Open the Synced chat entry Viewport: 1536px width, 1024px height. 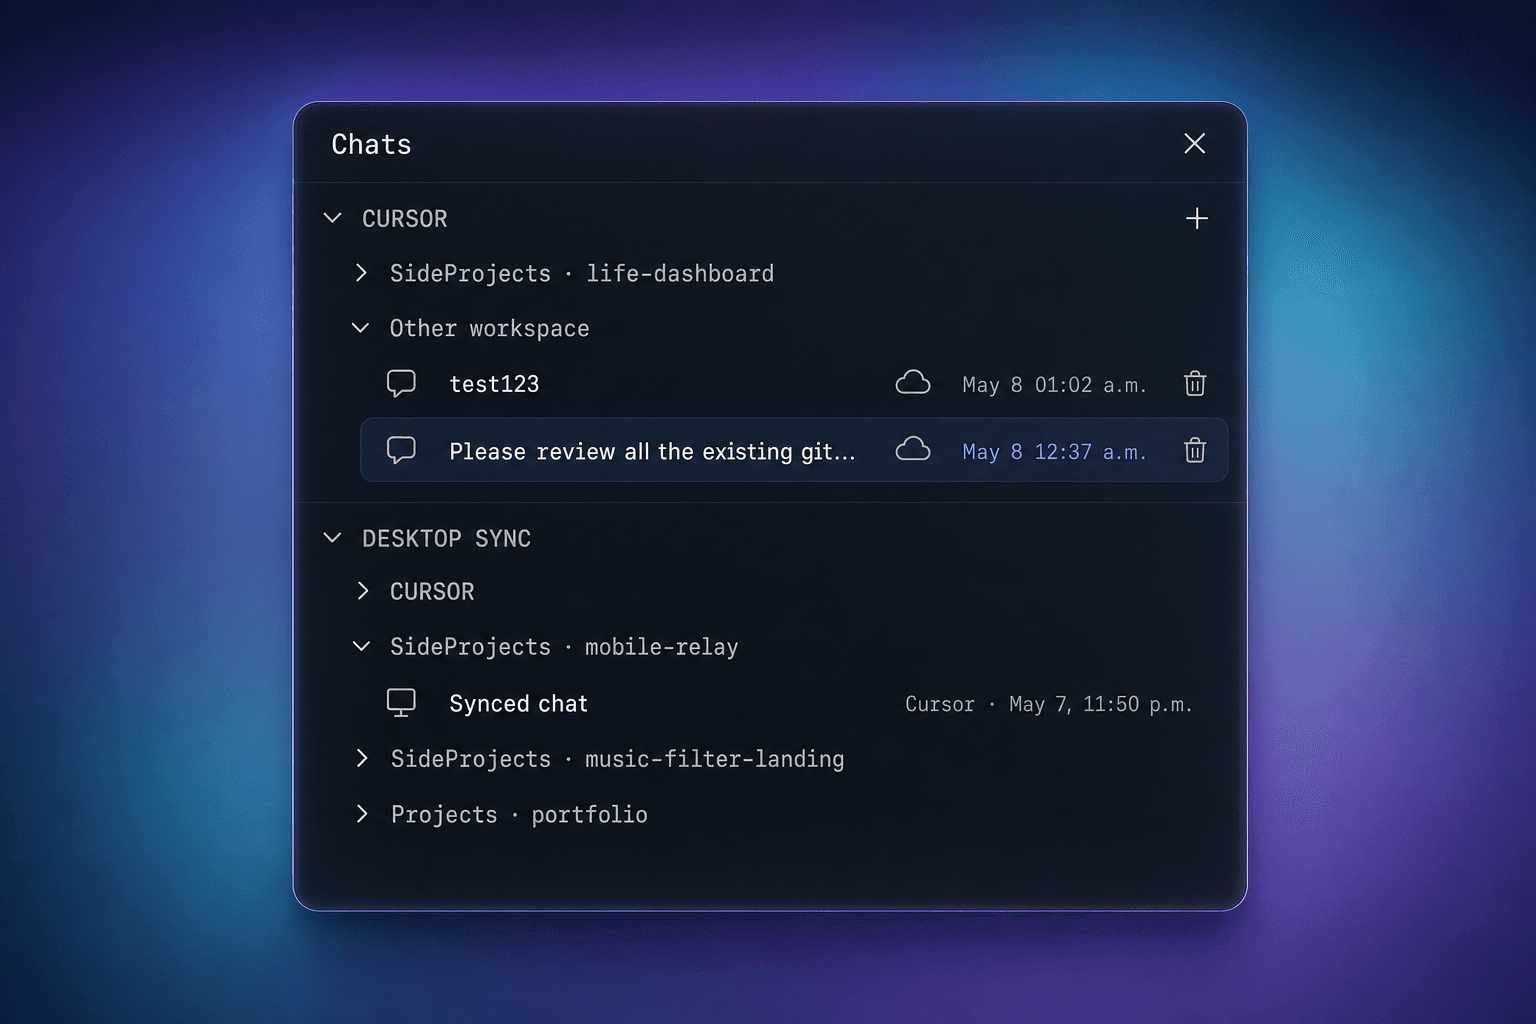518,704
